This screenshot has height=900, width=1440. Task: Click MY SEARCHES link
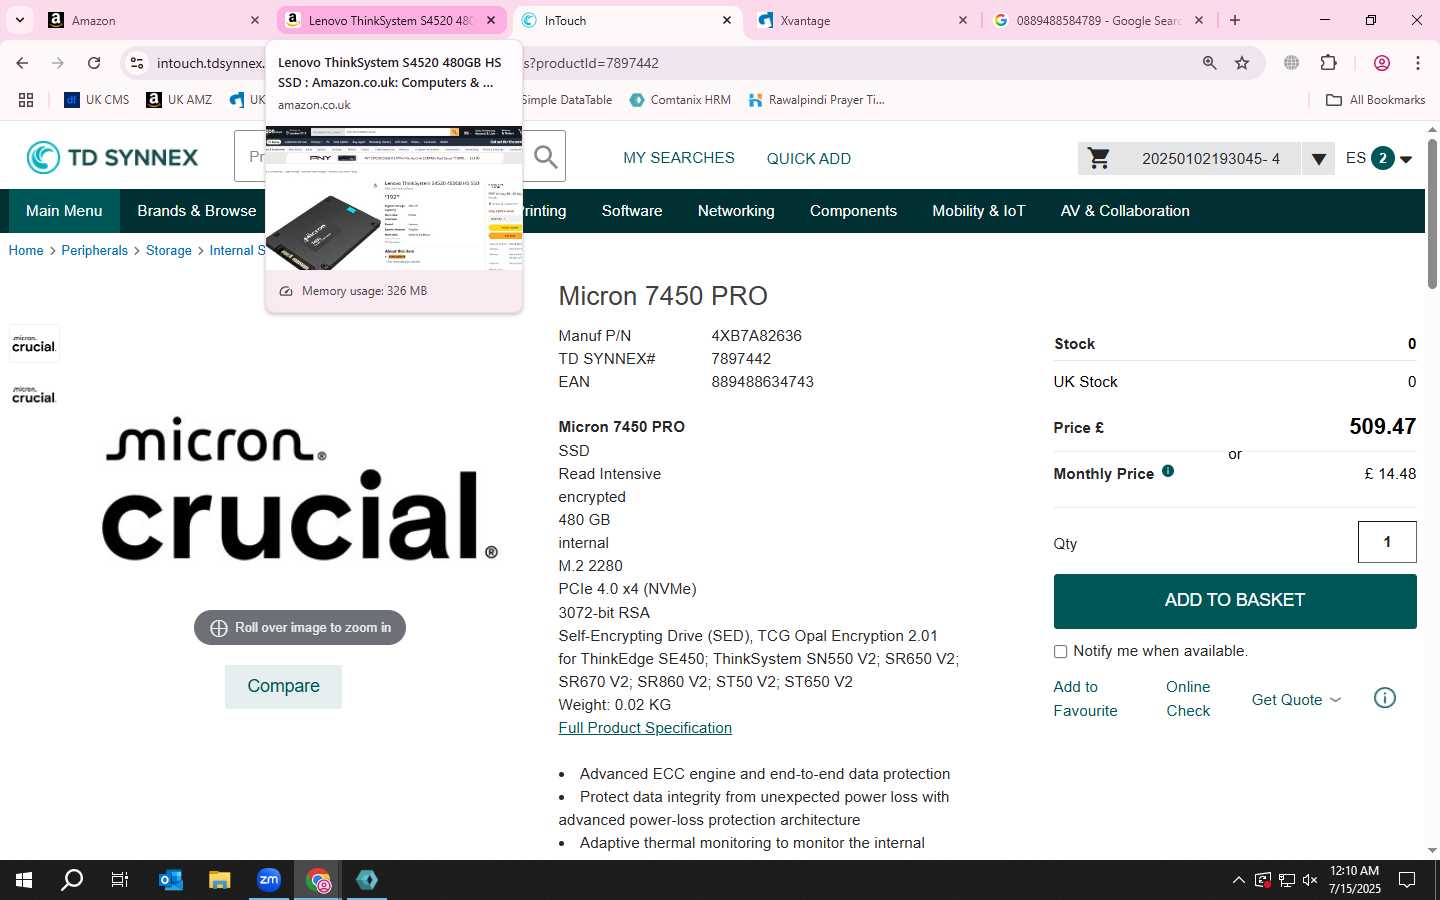679,158
